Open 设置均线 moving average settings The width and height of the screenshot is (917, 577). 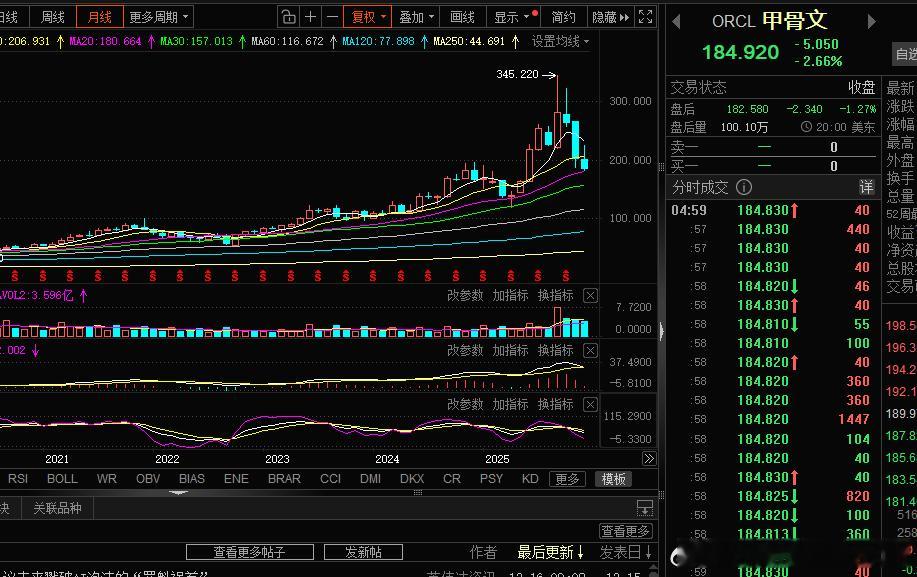560,42
